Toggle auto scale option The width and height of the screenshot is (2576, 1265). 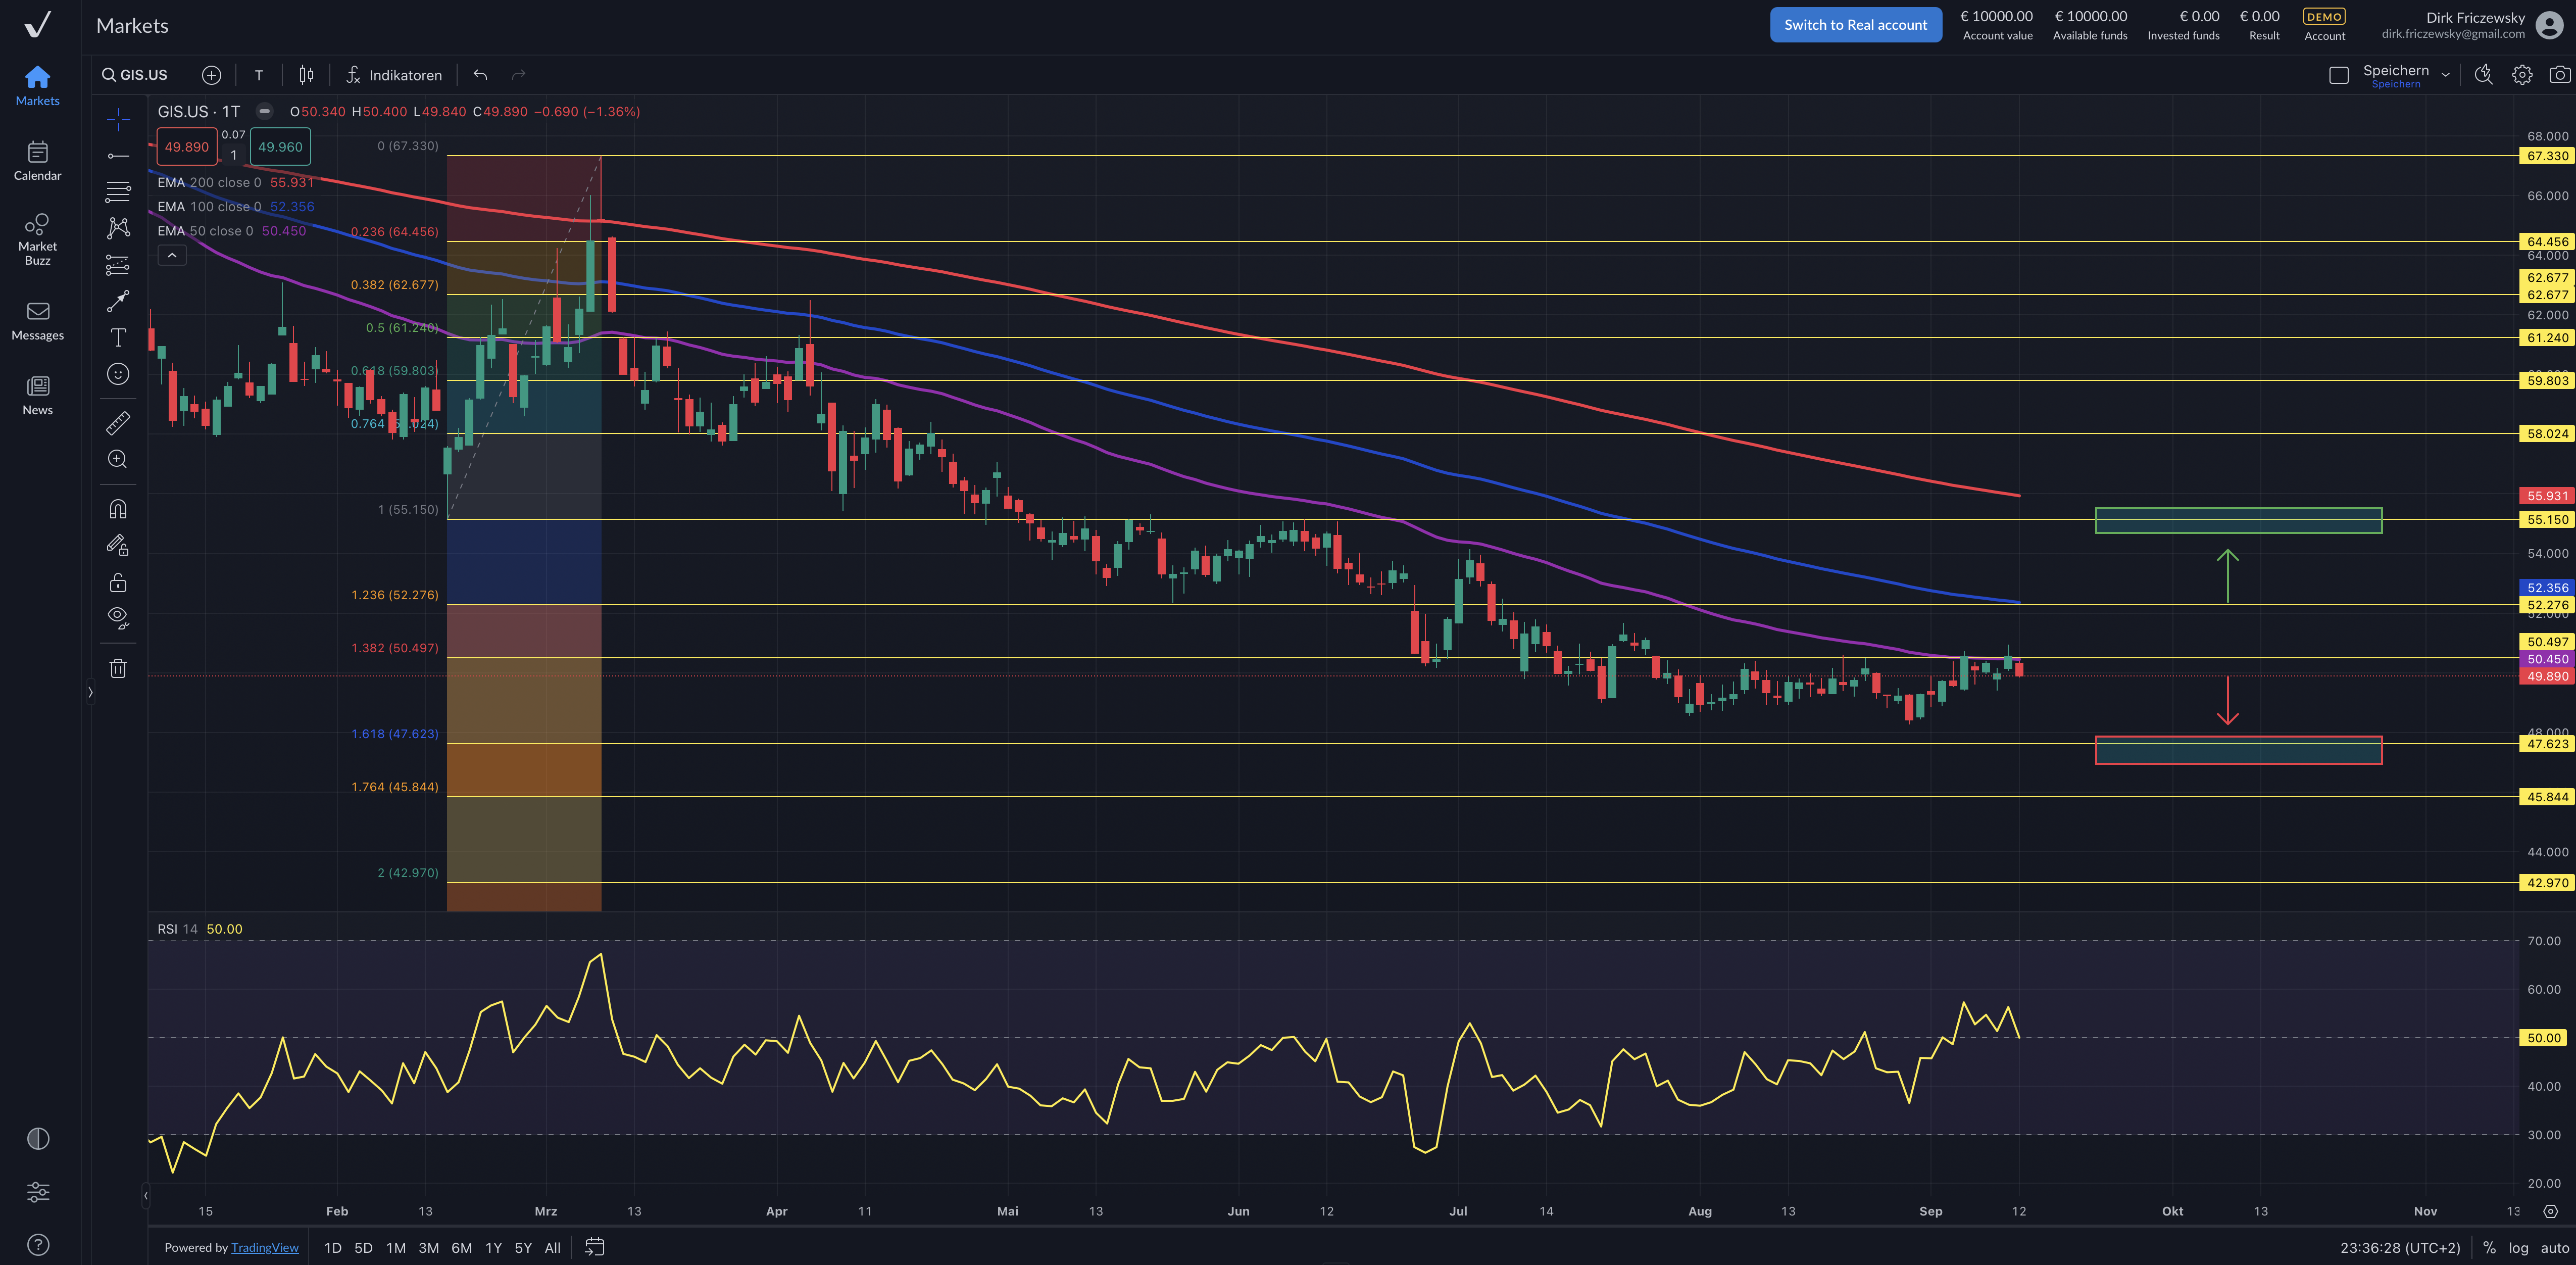click(x=2554, y=1247)
